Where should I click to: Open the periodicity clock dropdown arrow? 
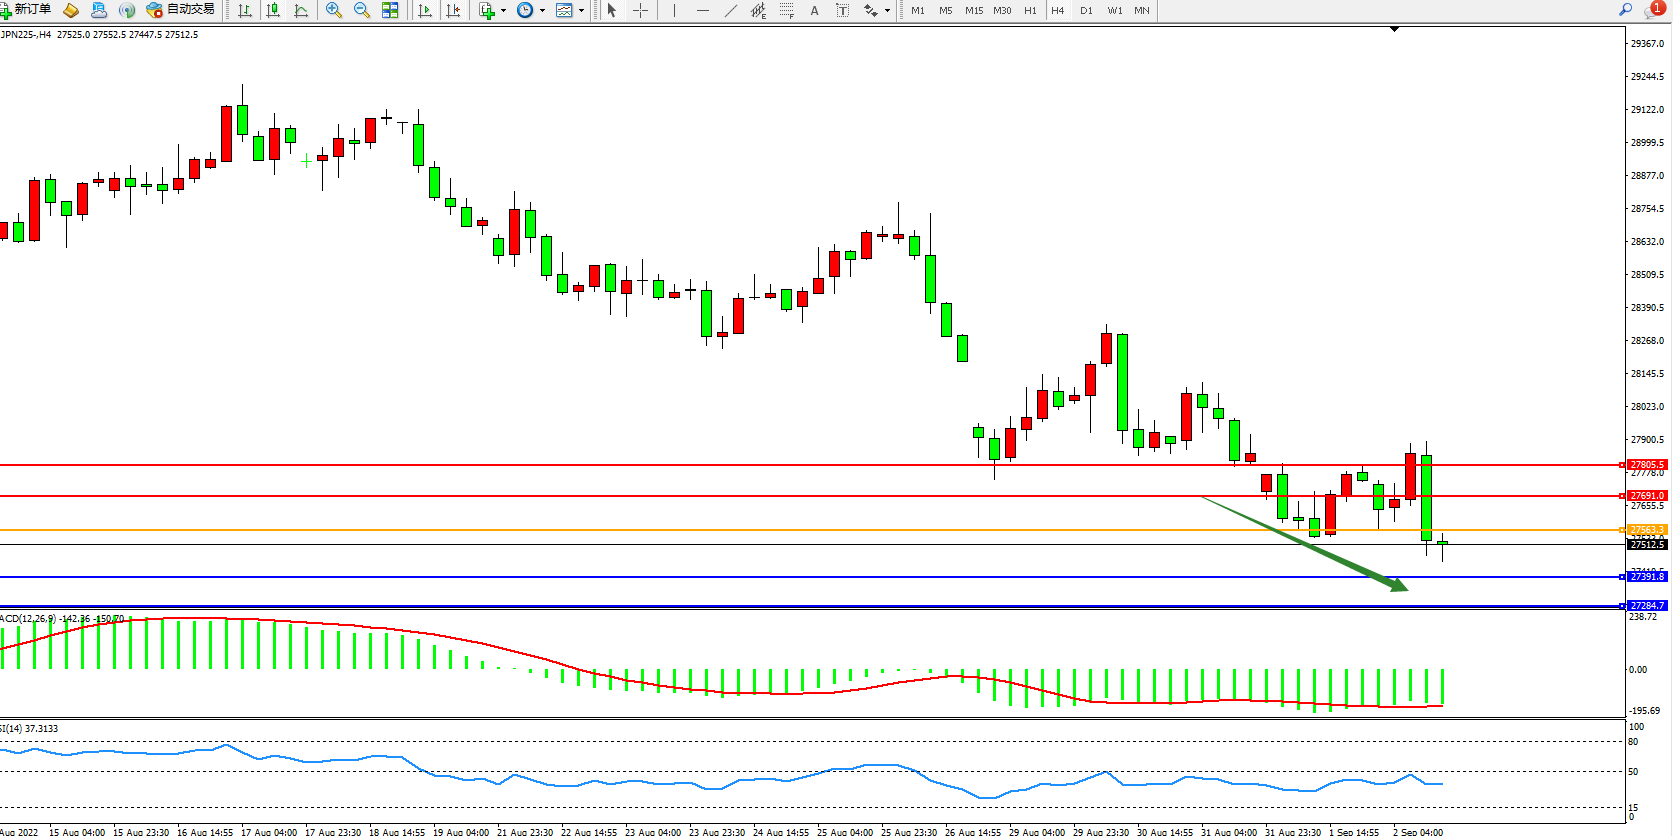pos(542,10)
